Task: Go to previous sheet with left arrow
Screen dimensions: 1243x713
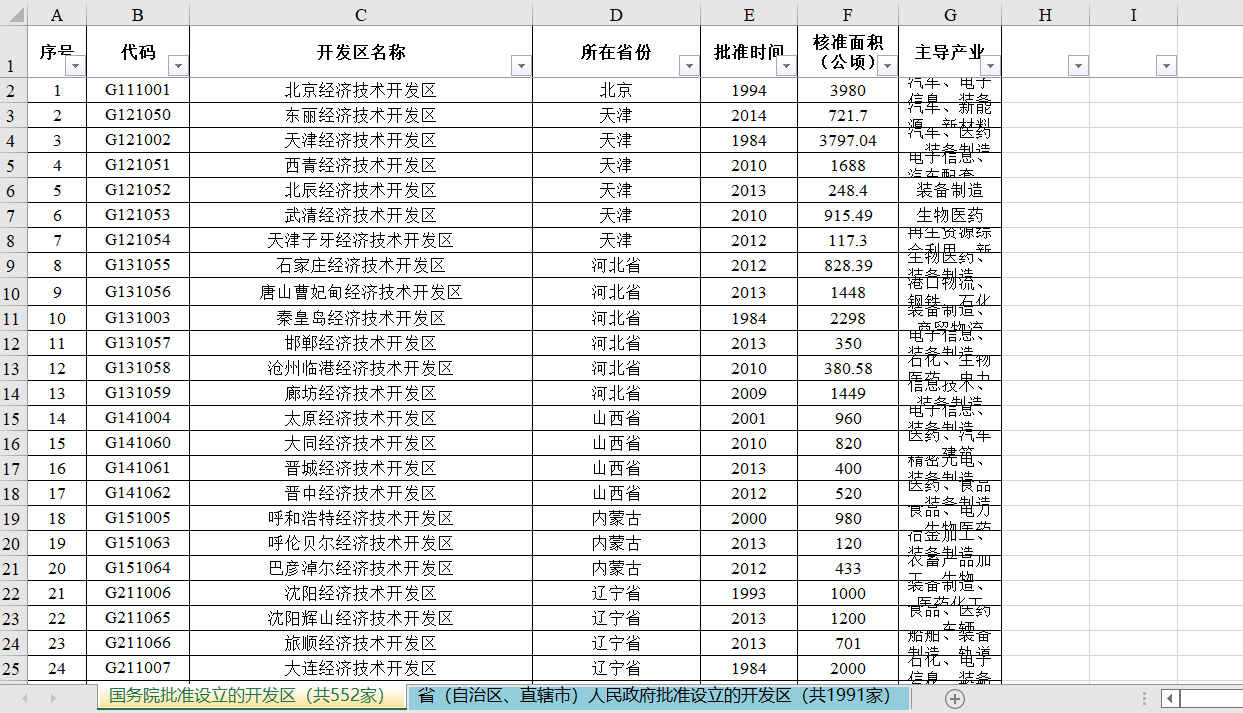Action: tap(25, 698)
